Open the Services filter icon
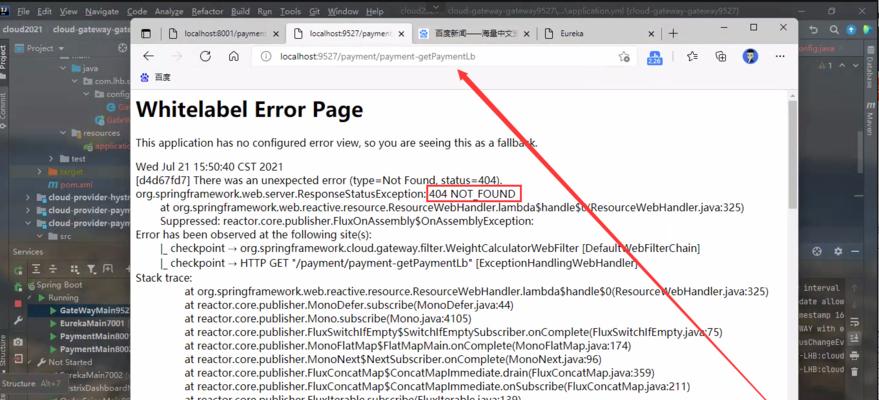Viewport: 879px width, 400px height. click(x=90, y=269)
